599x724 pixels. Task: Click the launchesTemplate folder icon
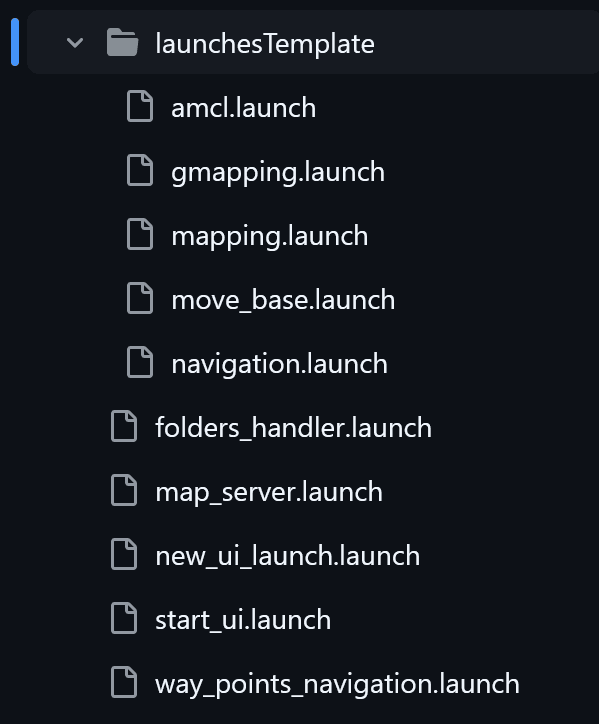(122, 42)
